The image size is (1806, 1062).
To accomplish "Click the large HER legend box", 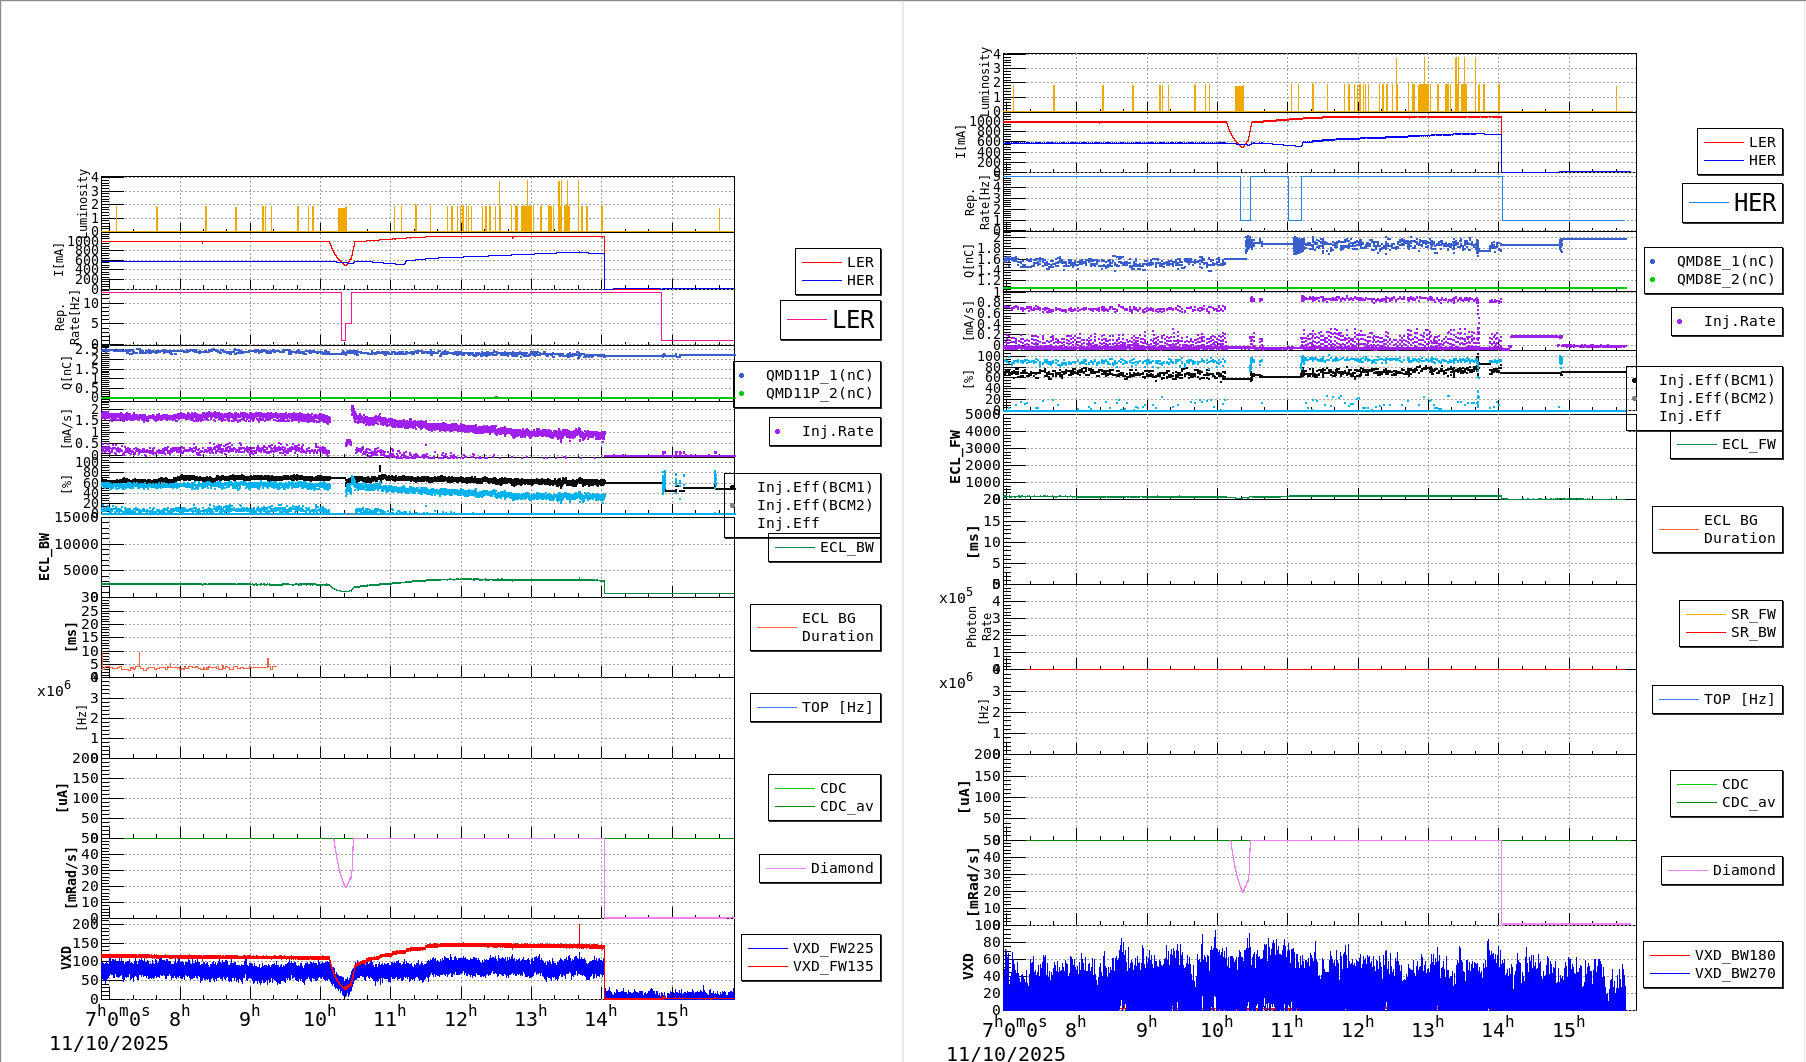I will (1732, 203).
